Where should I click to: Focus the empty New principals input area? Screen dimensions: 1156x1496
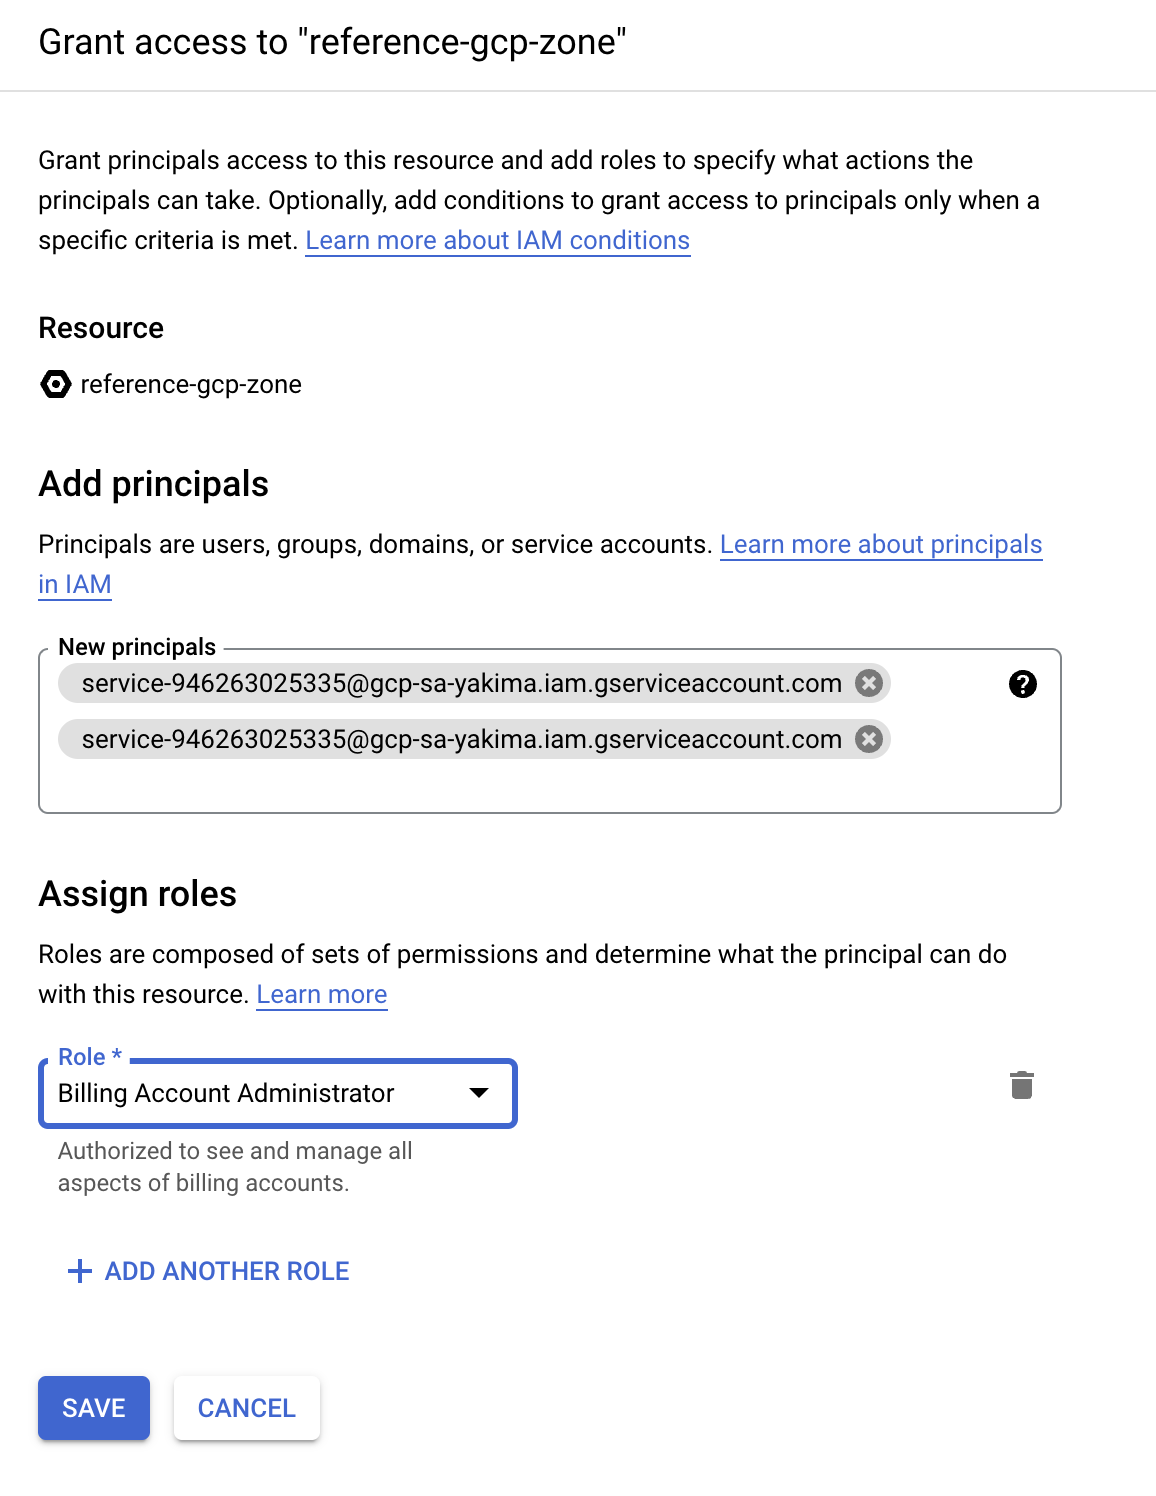coord(548,785)
